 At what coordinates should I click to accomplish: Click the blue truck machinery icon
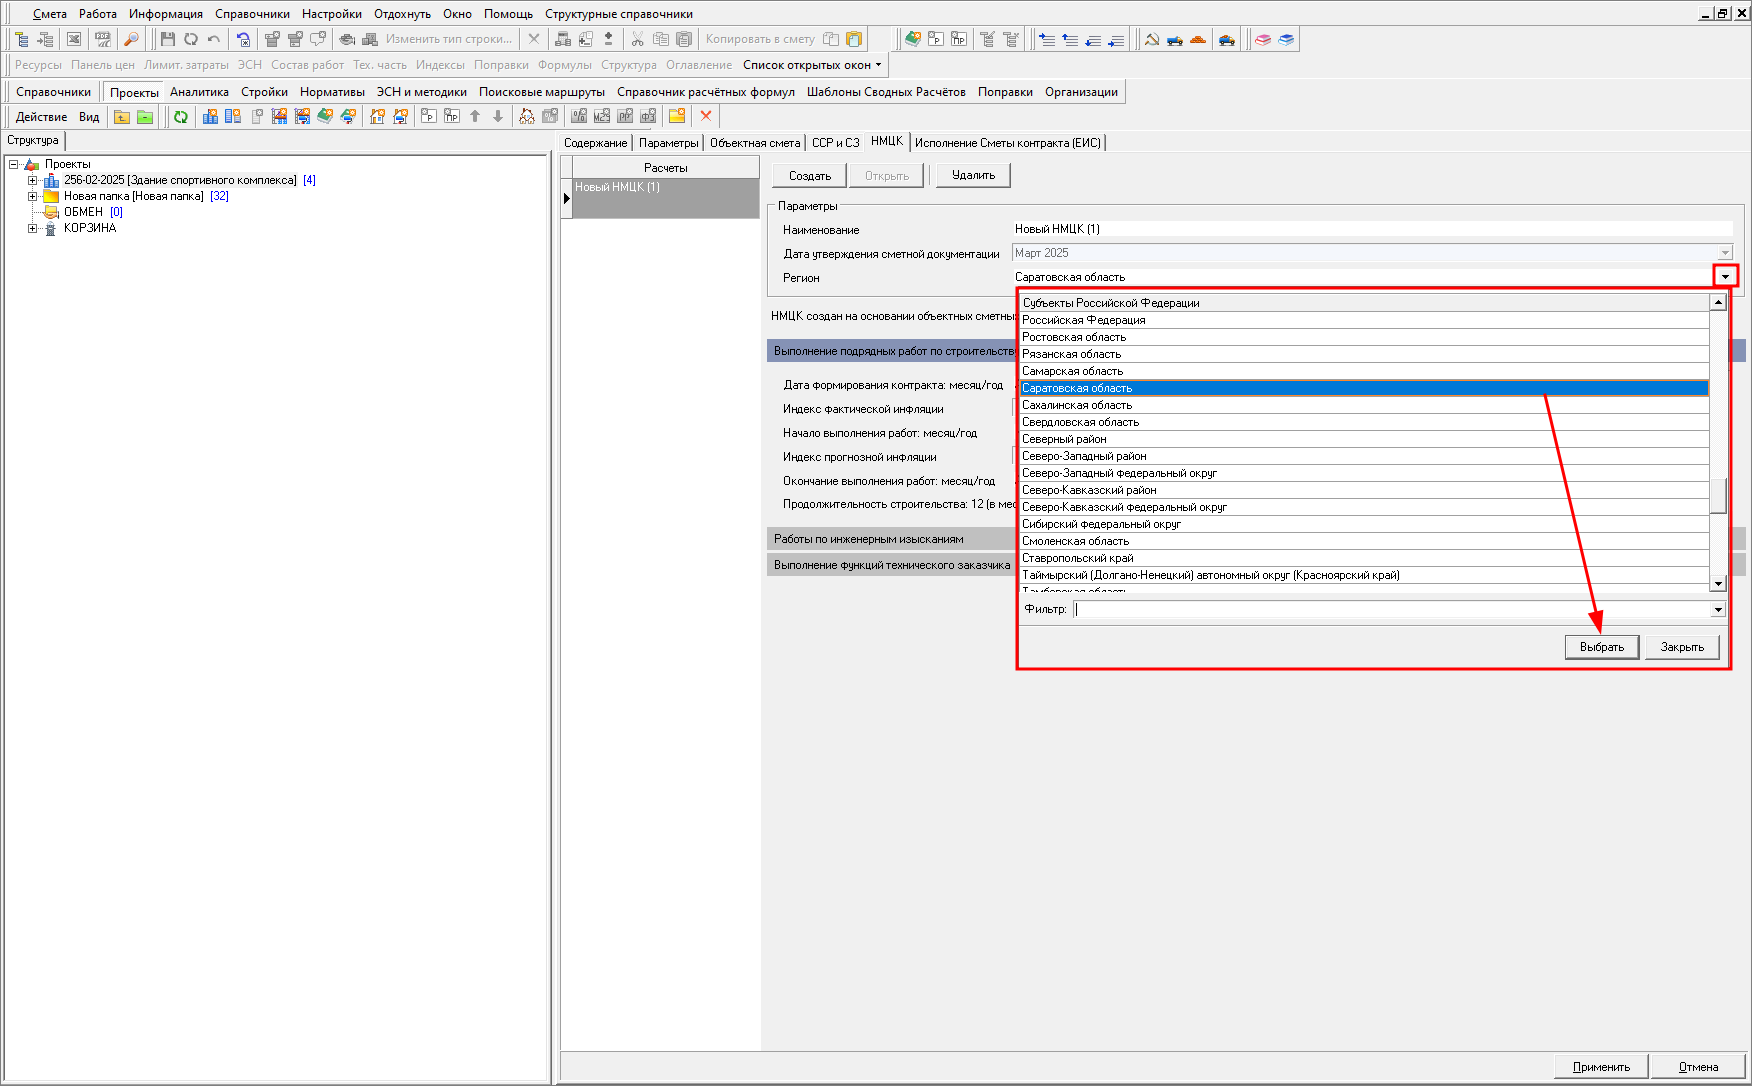[1175, 39]
